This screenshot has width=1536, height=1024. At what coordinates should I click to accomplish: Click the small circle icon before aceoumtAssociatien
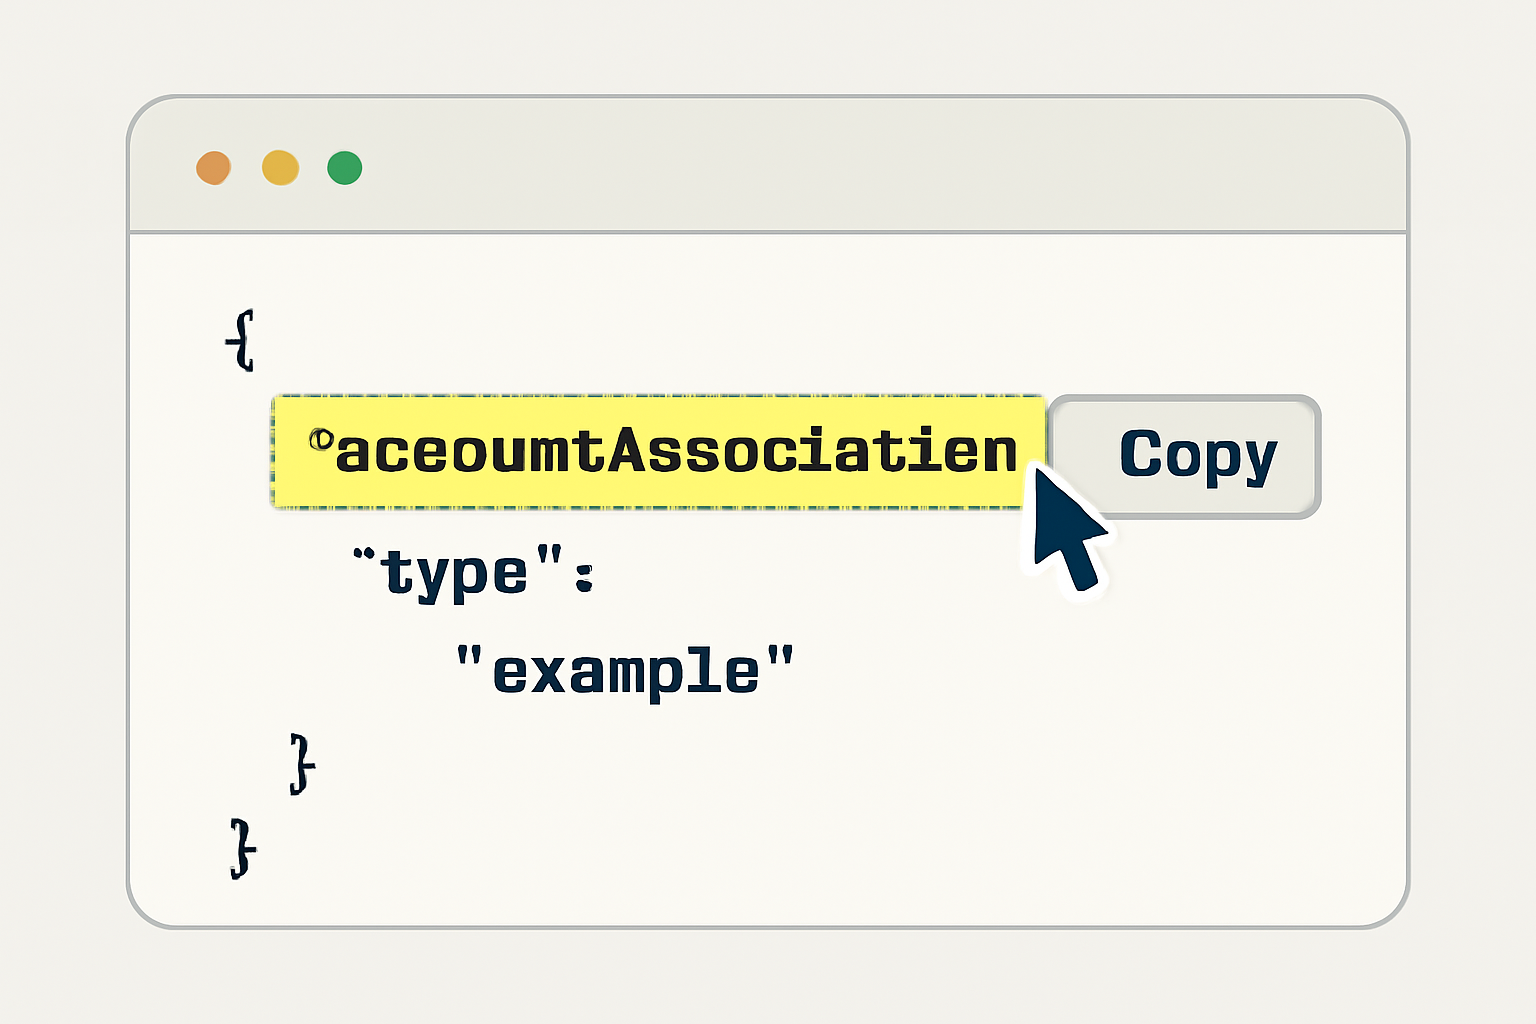pyautogui.click(x=319, y=437)
